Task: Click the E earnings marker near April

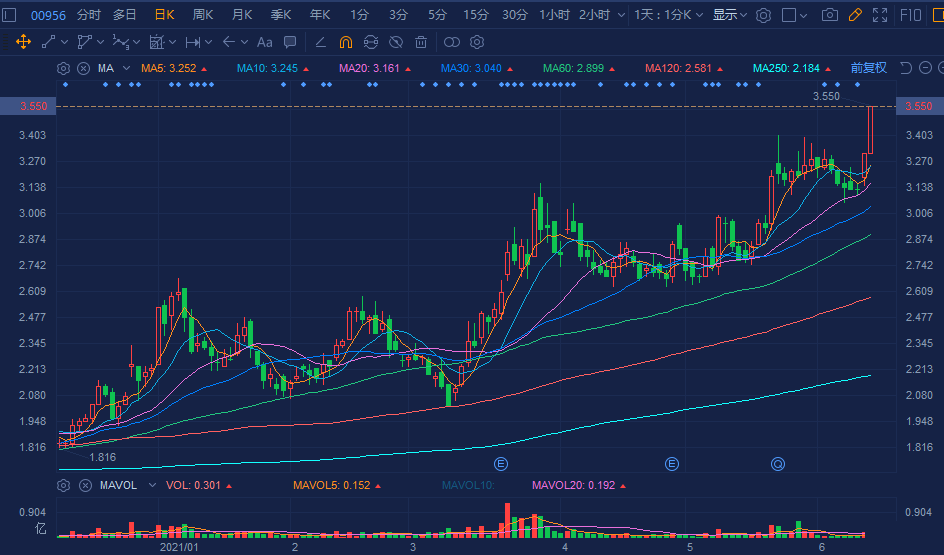Action: tap(501, 464)
